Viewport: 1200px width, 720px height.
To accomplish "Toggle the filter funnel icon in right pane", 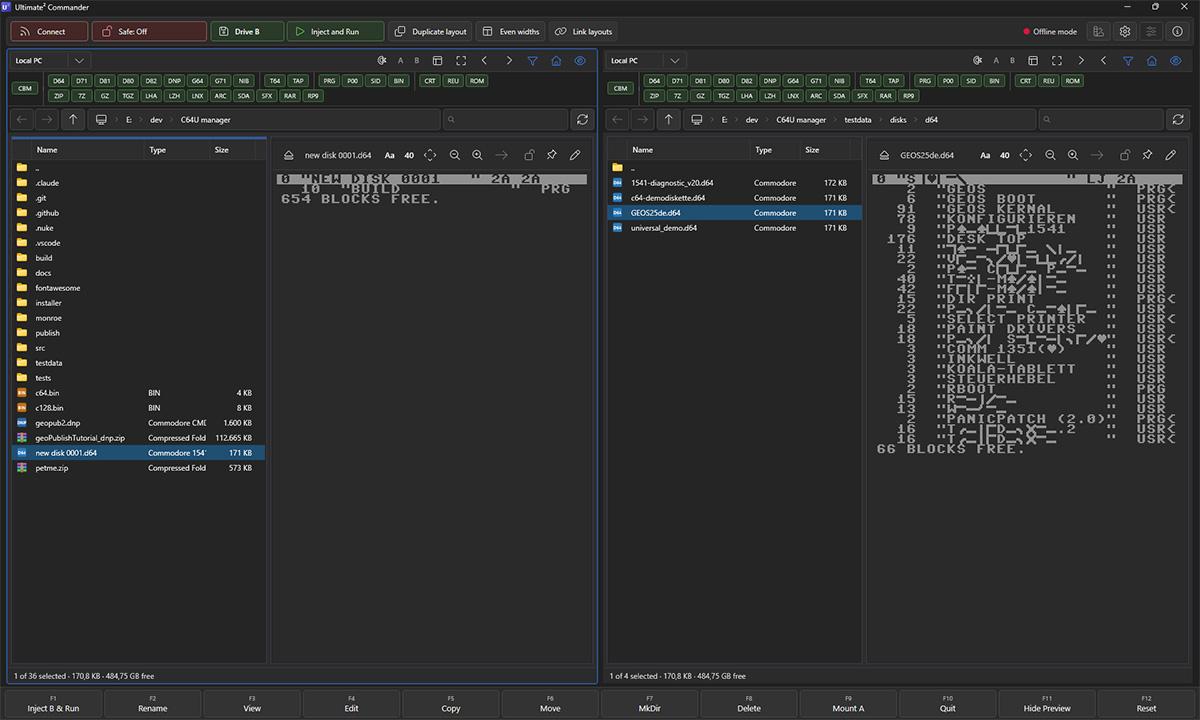I will (1127, 61).
